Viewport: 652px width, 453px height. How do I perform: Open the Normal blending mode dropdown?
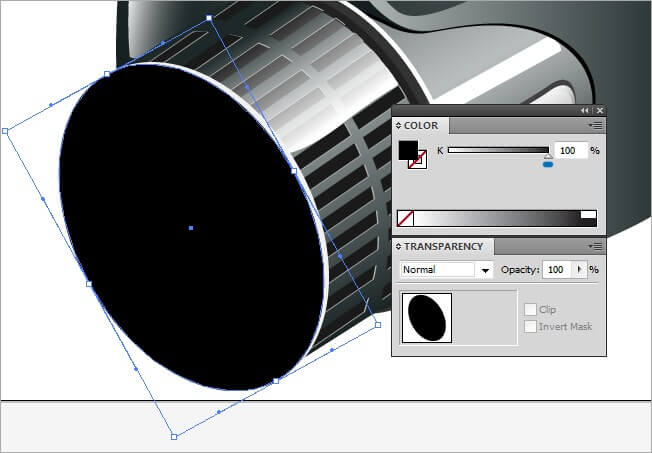485,270
